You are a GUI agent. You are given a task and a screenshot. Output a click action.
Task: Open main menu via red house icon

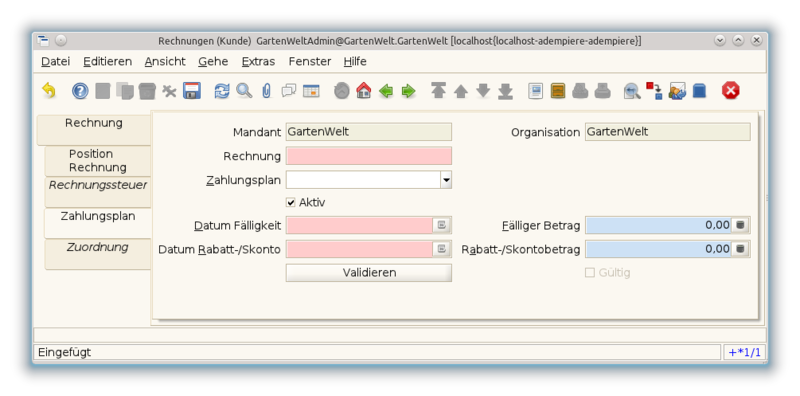(x=364, y=91)
